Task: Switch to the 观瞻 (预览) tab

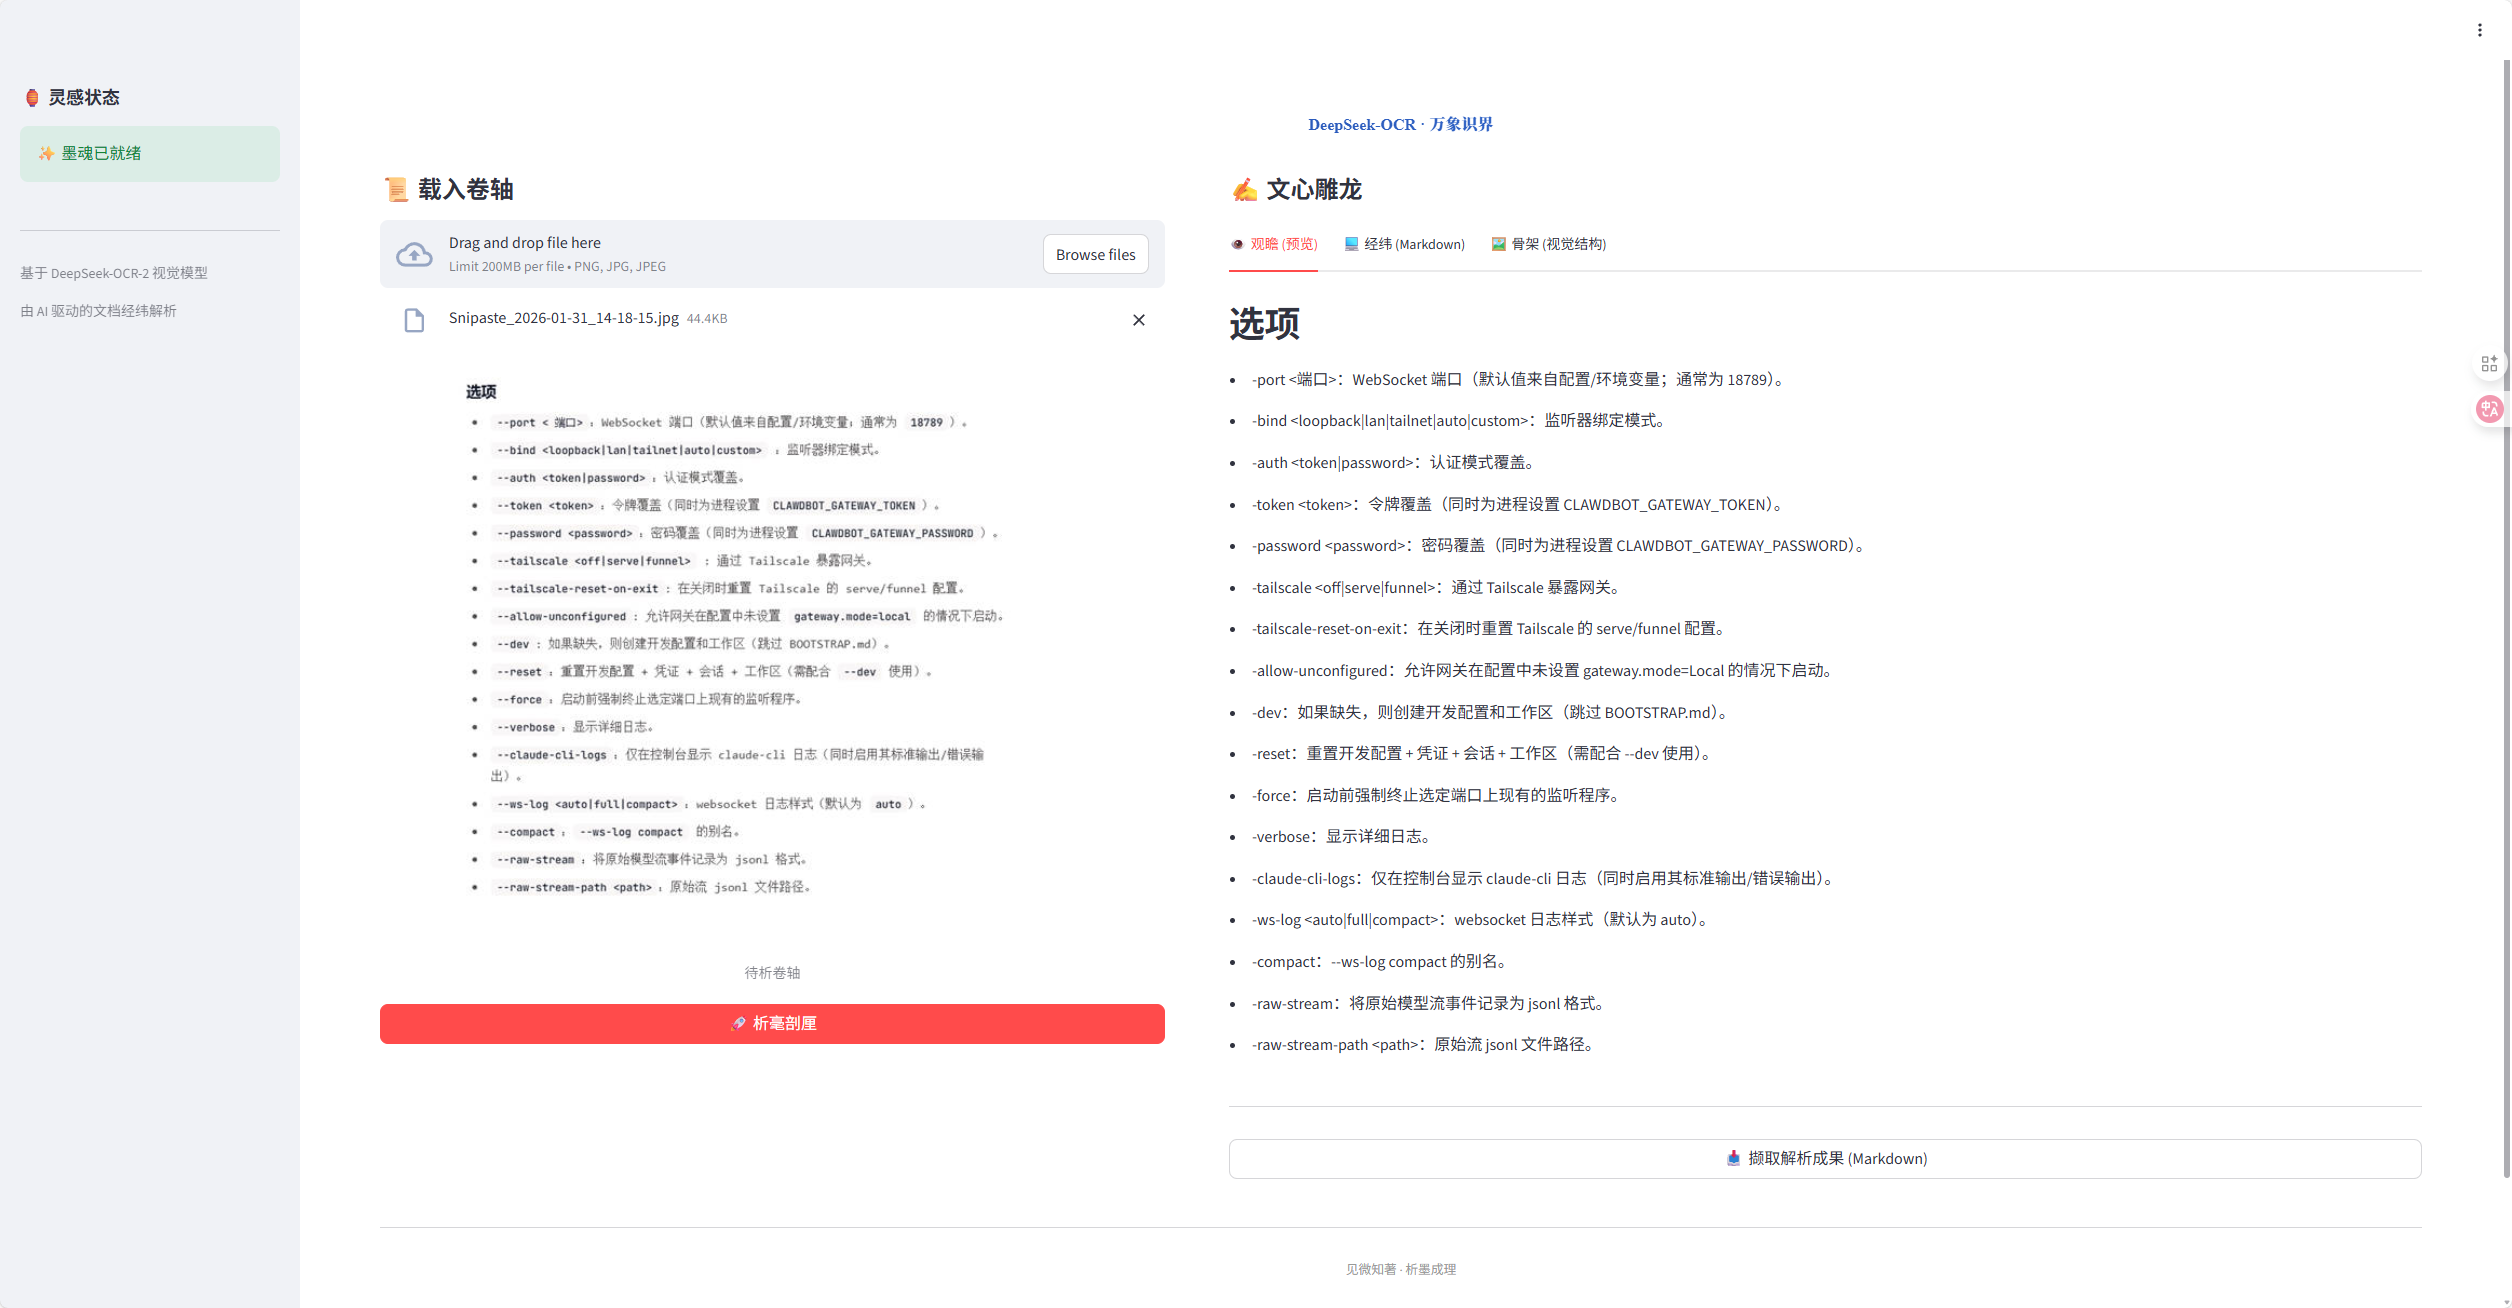Action: (x=1273, y=244)
